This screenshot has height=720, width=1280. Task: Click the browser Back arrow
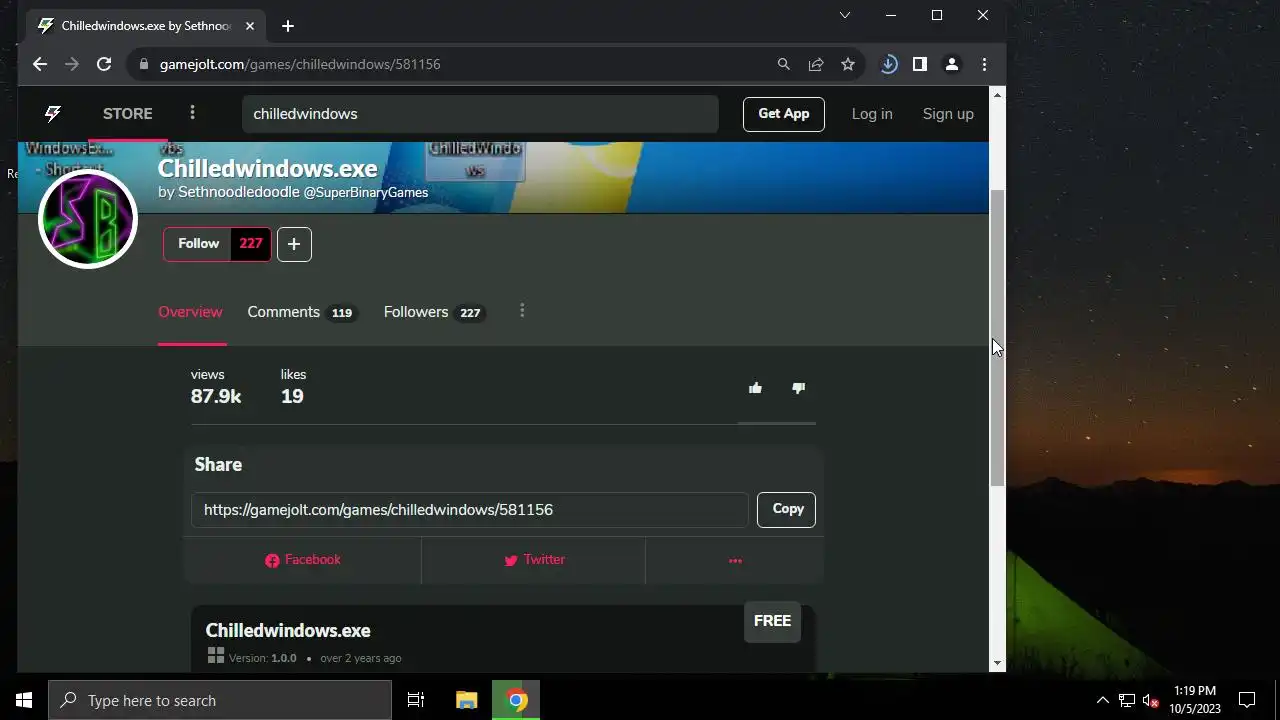(39, 64)
